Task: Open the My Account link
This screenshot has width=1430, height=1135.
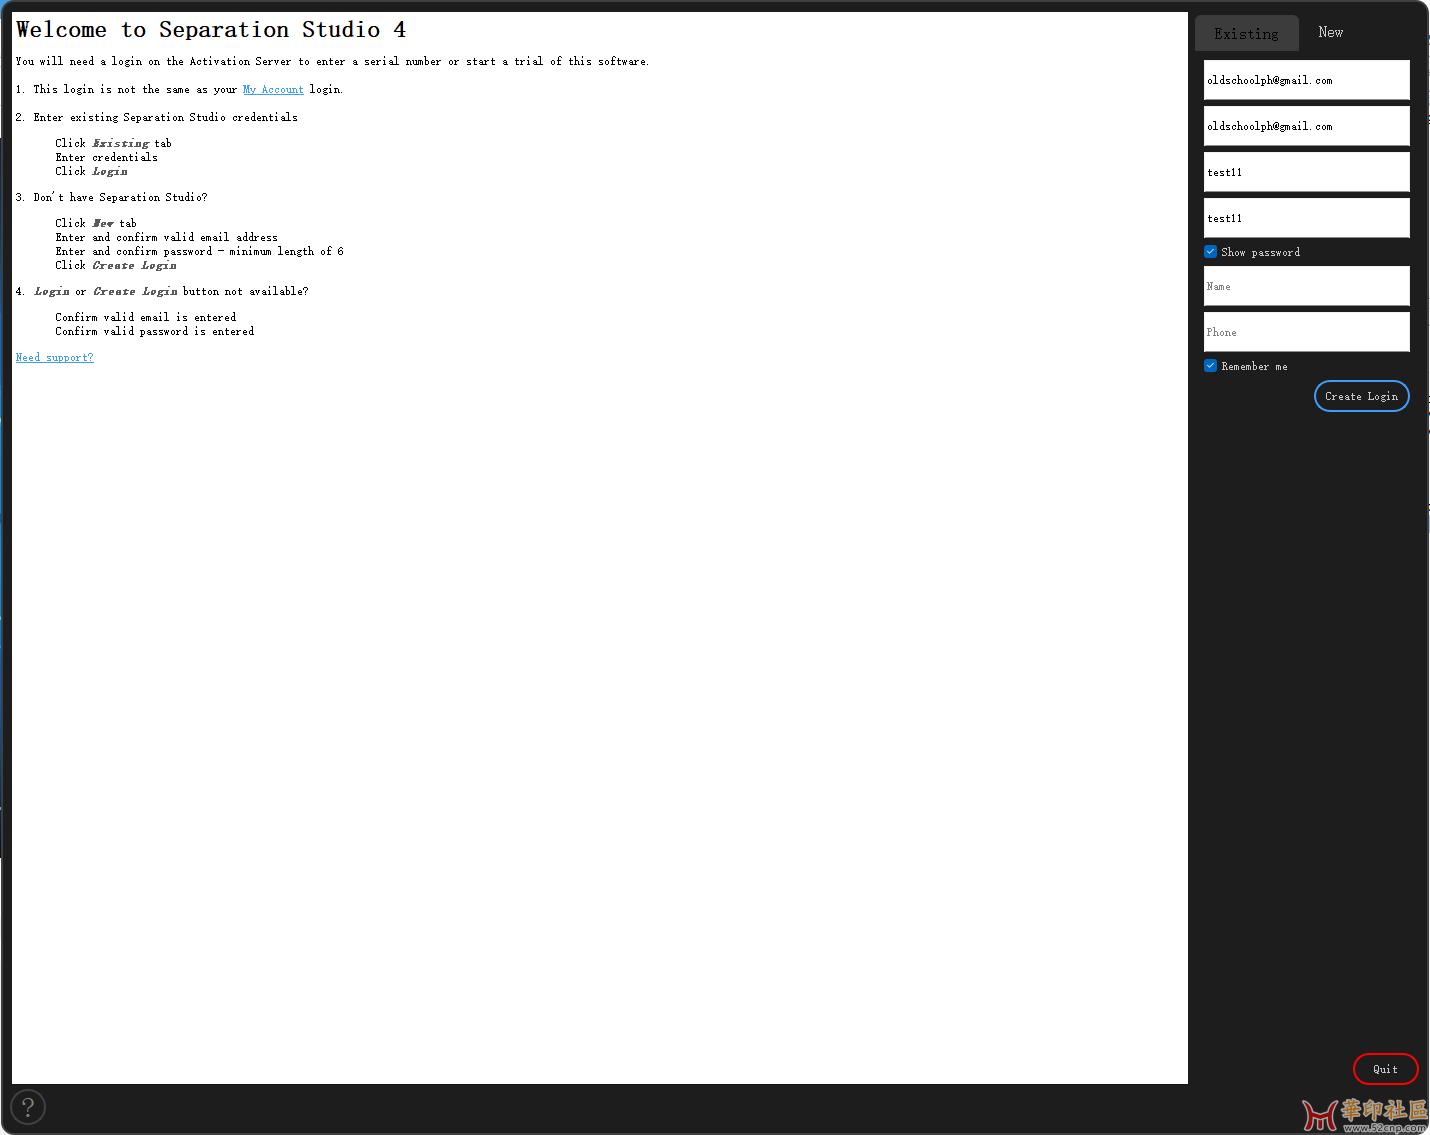Action: 273,89
